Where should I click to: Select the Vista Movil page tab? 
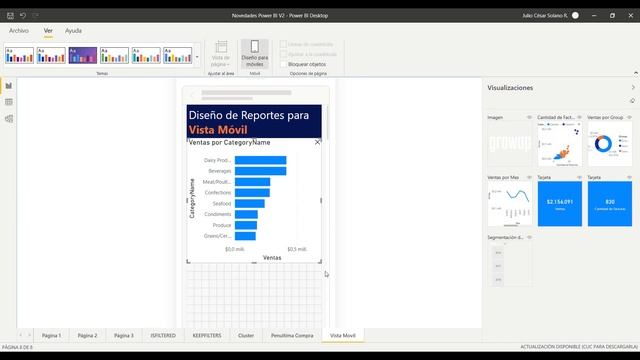point(342,336)
